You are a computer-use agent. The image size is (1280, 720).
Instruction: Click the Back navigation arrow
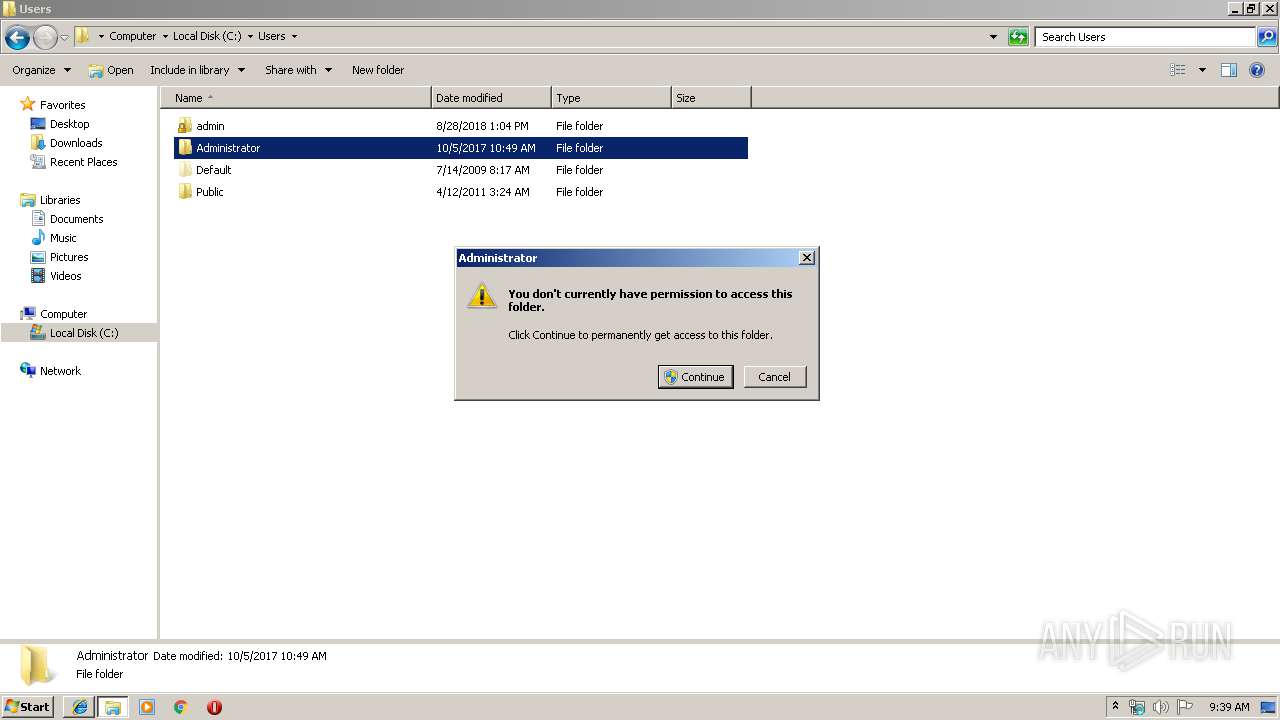tap(17, 38)
